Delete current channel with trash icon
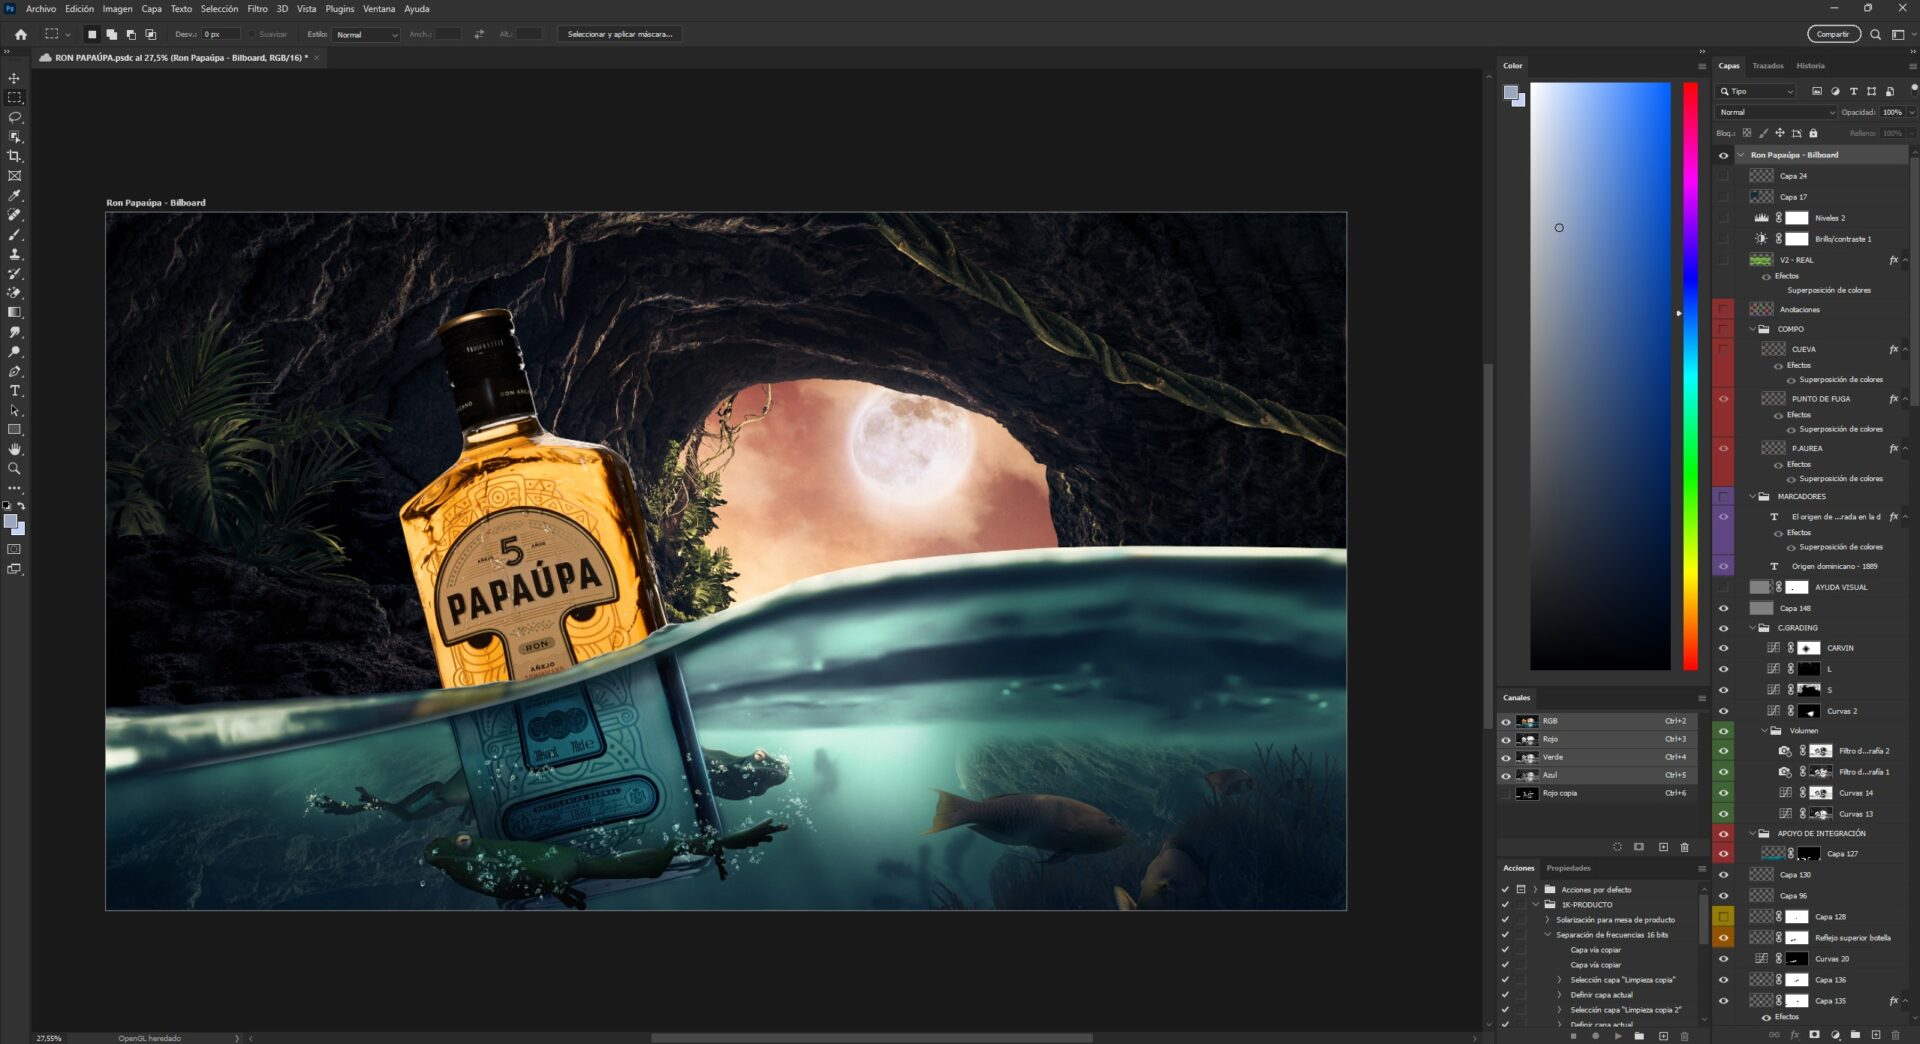The image size is (1920, 1044). 1684,847
